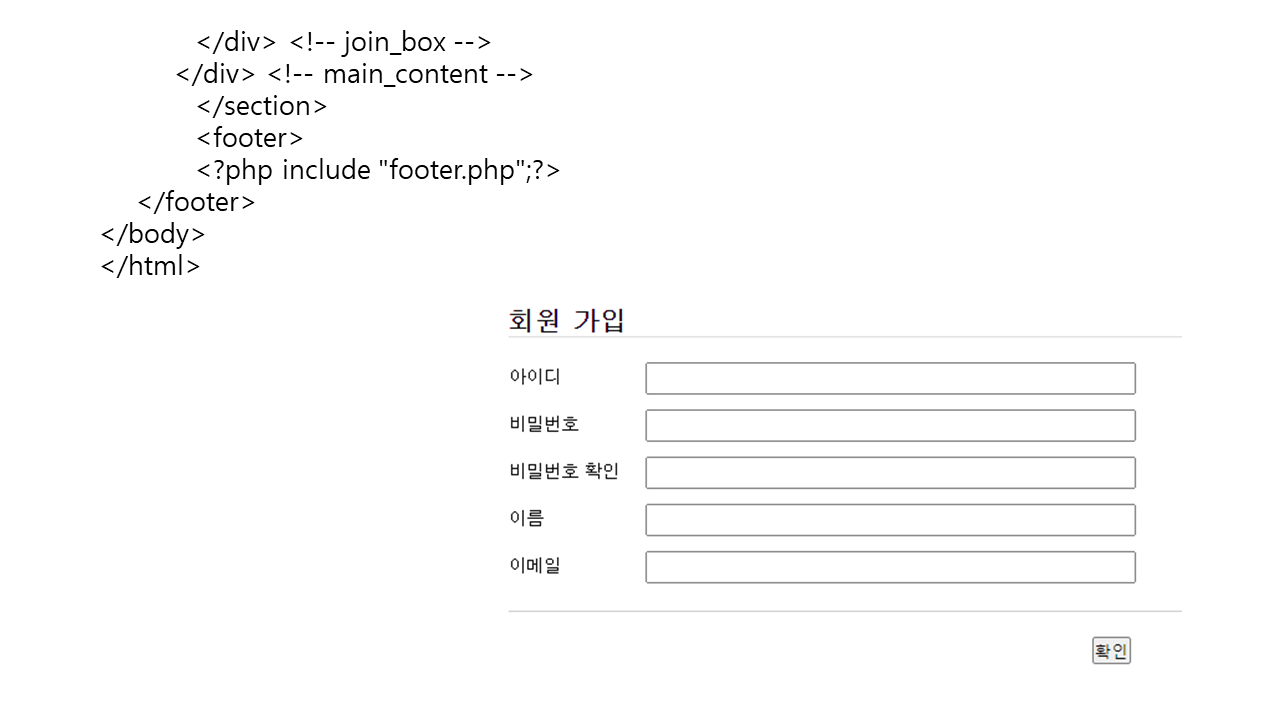Focus the 비밀번호 text box
Screen dimensions: 1280x720
pyautogui.click(x=890, y=426)
